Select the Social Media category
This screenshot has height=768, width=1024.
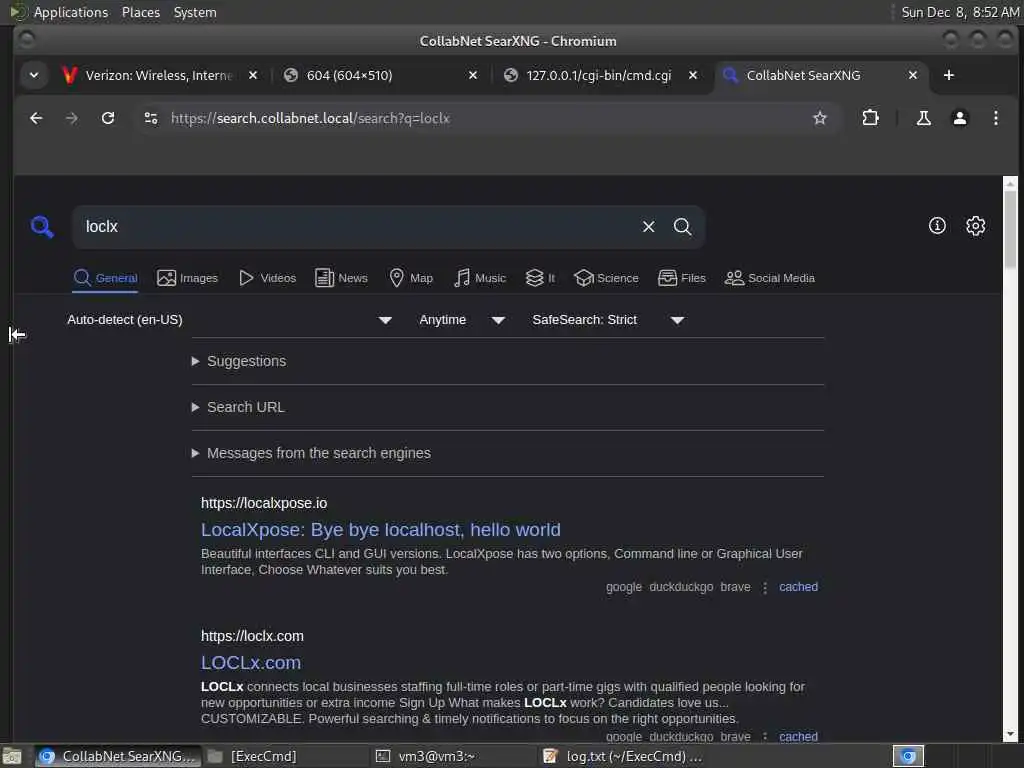pyautogui.click(x=769, y=278)
